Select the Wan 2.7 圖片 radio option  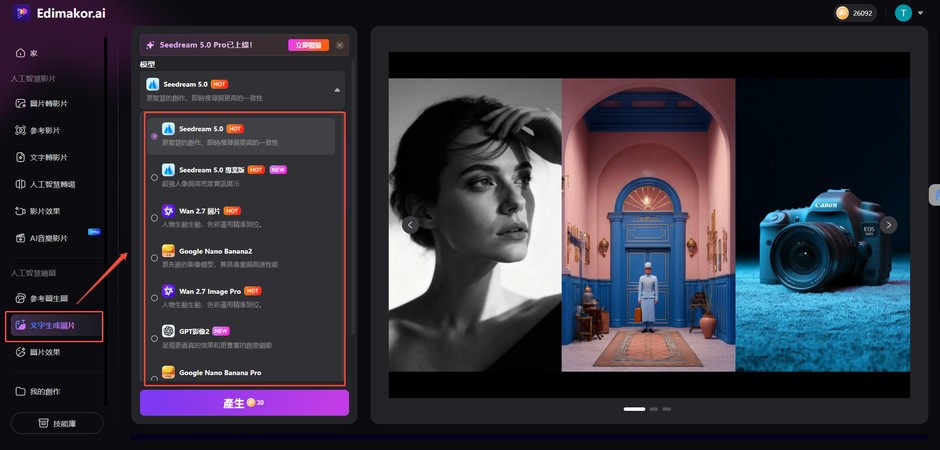[155, 218]
